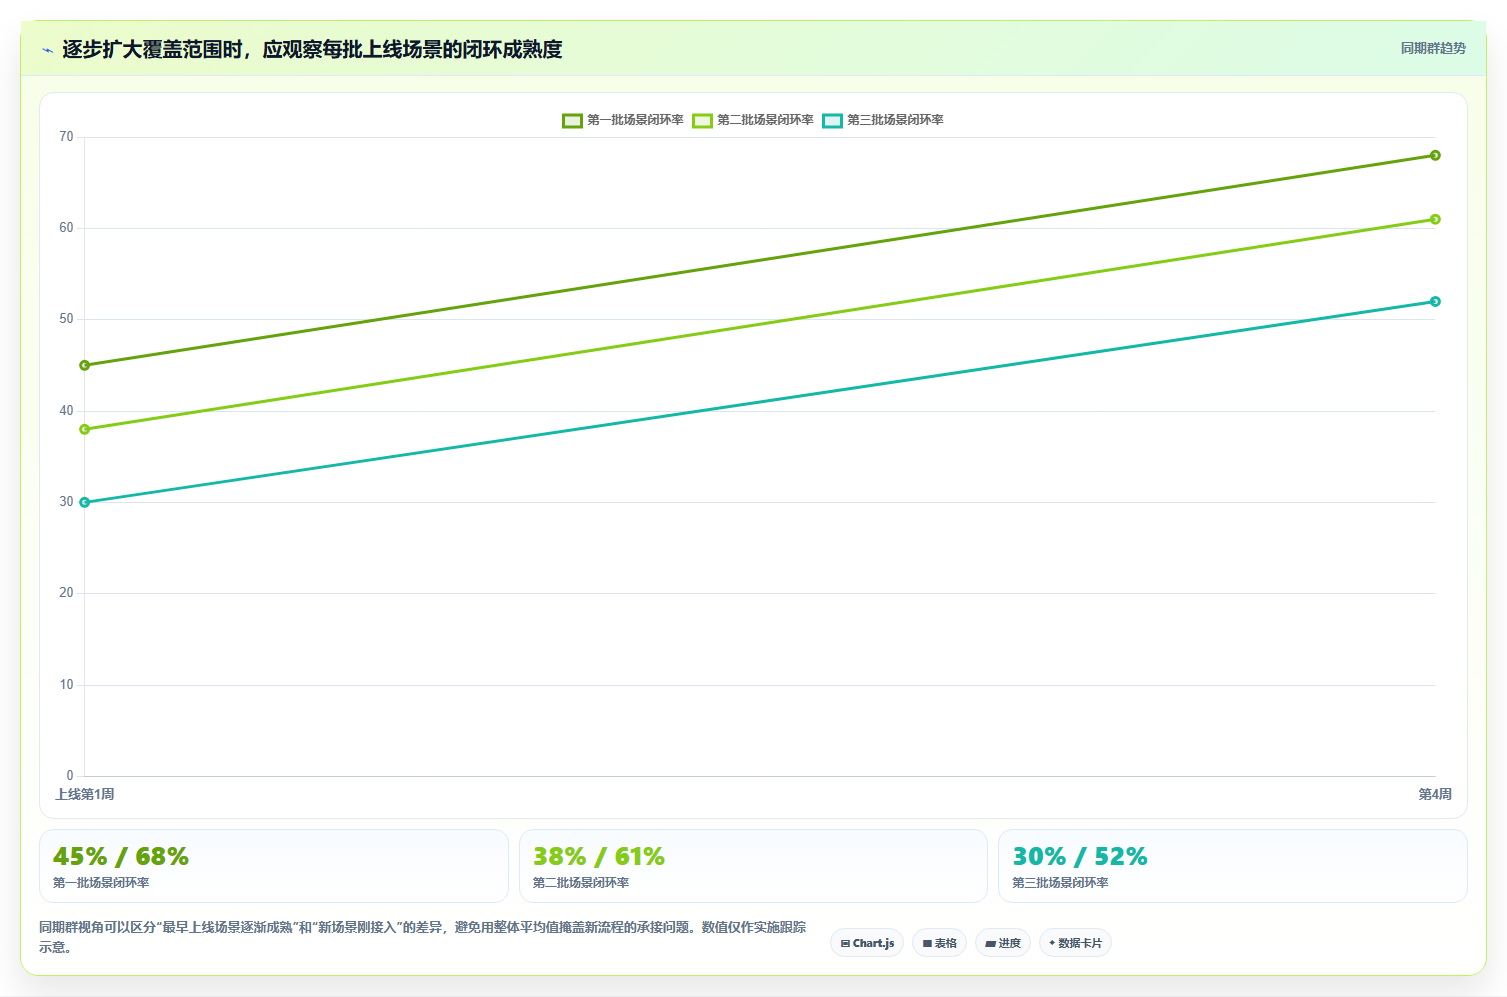The width and height of the screenshot is (1507, 997).
Task: Click the 表格 chip
Action: 939,943
